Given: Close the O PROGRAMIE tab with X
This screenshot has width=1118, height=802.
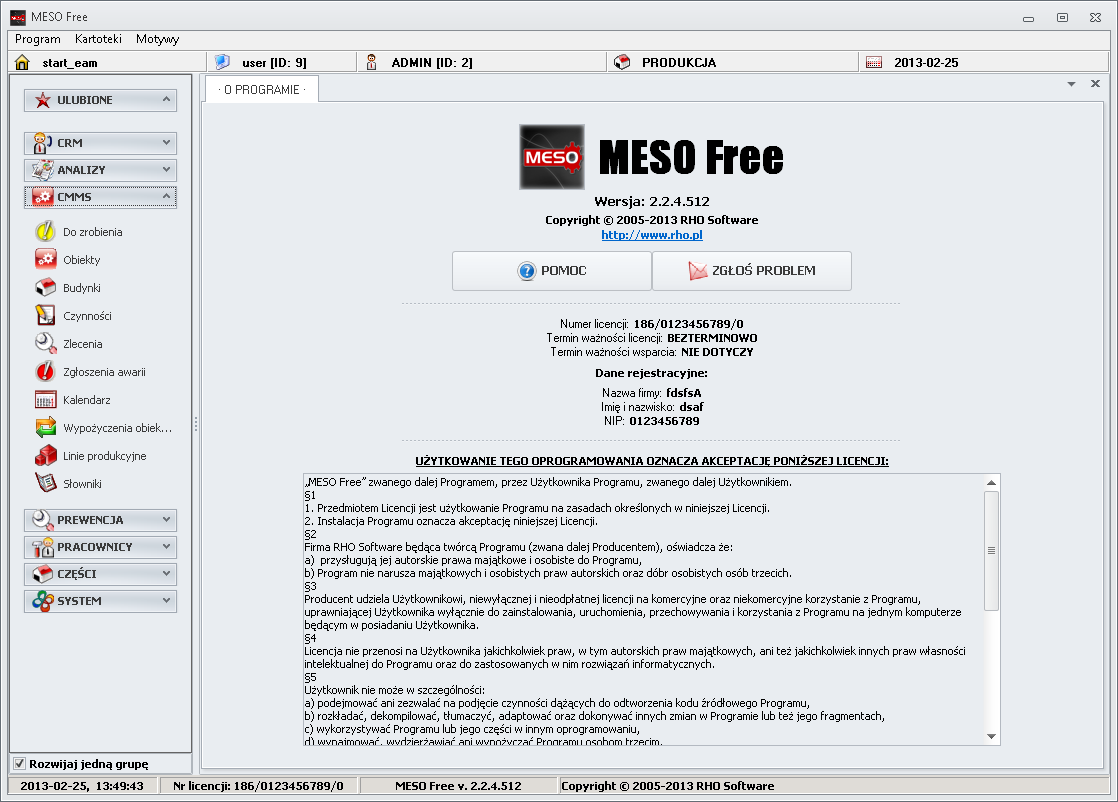Looking at the screenshot, I should (x=1095, y=84).
